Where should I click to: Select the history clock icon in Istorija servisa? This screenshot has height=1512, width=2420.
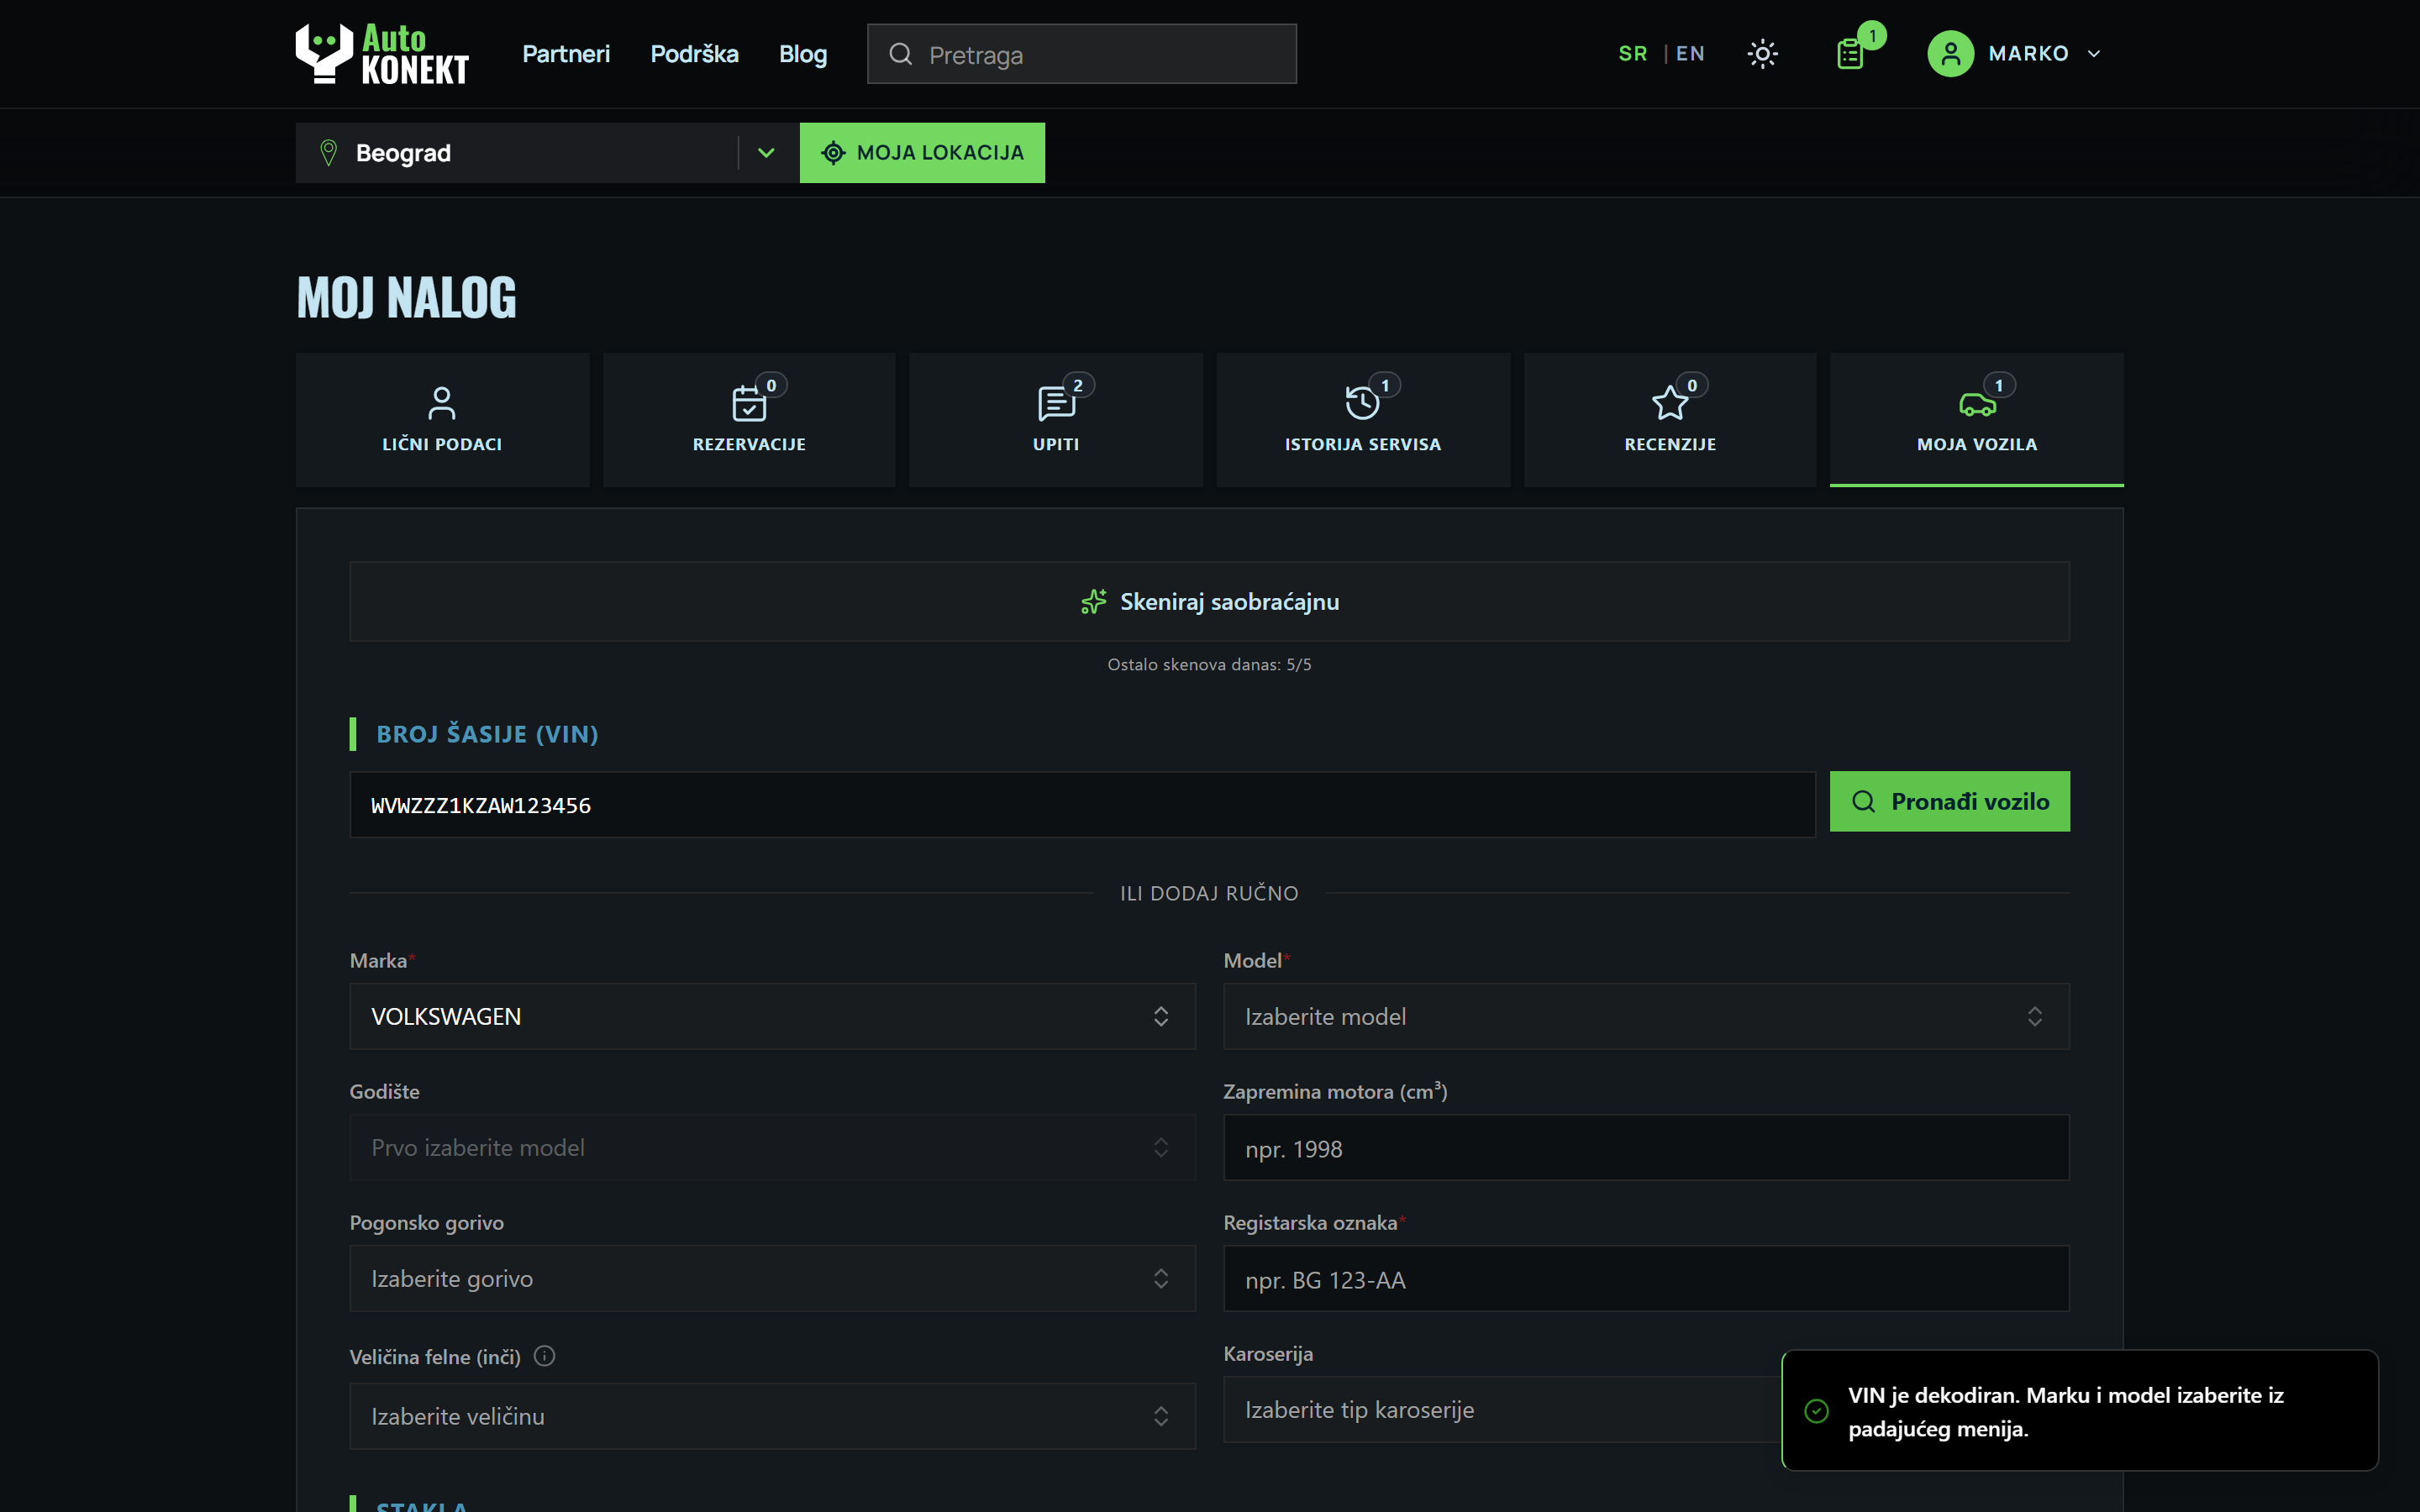click(1361, 403)
